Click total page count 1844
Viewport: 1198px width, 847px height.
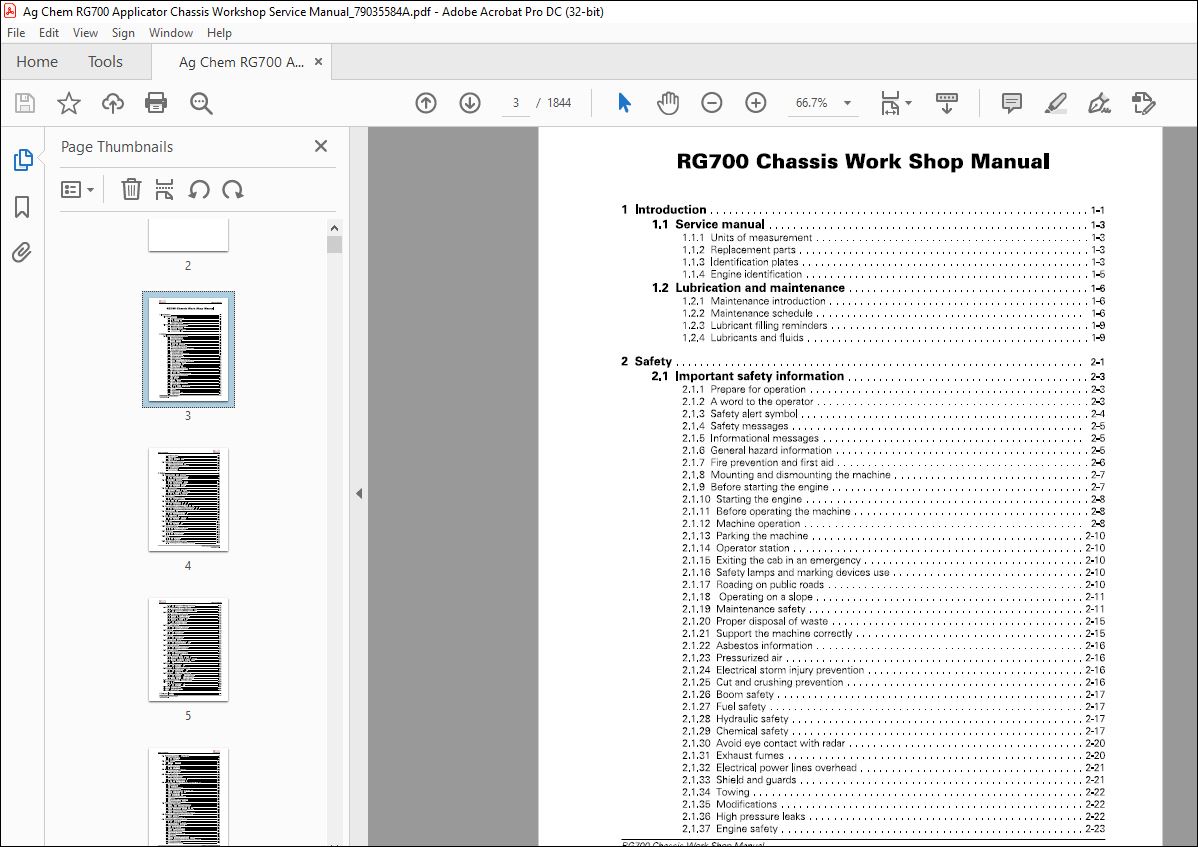(x=559, y=103)
